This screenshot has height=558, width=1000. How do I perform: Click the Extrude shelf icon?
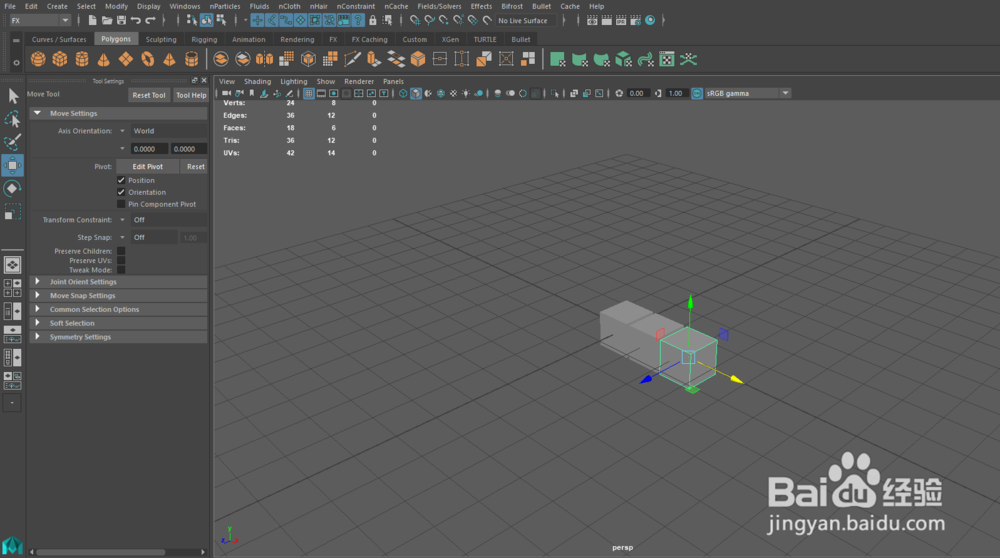pos(374,59)
